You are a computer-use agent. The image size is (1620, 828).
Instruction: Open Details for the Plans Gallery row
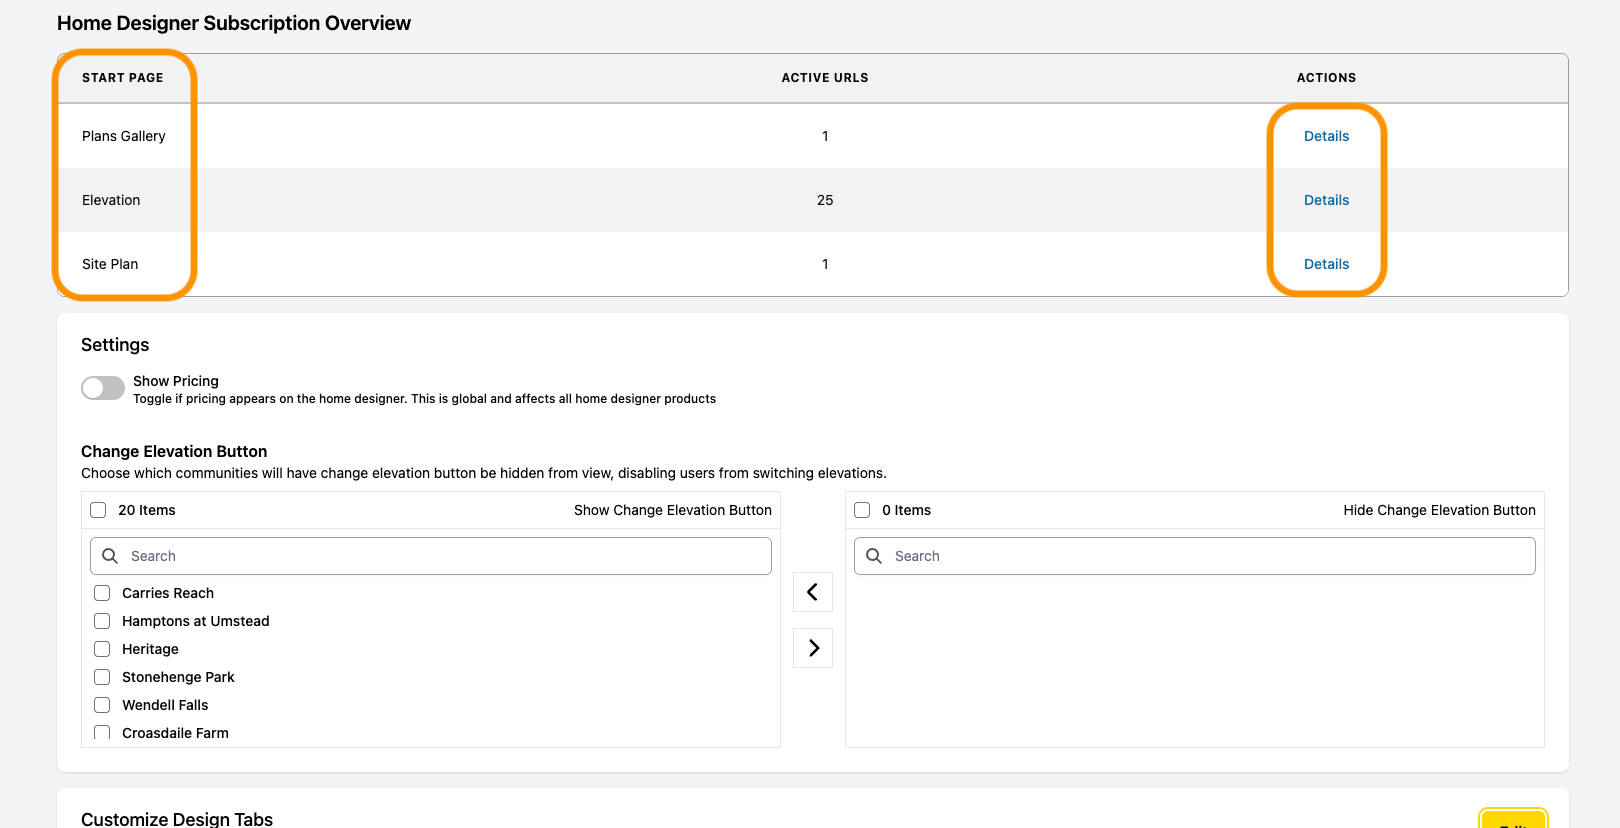coord(1326,136)
